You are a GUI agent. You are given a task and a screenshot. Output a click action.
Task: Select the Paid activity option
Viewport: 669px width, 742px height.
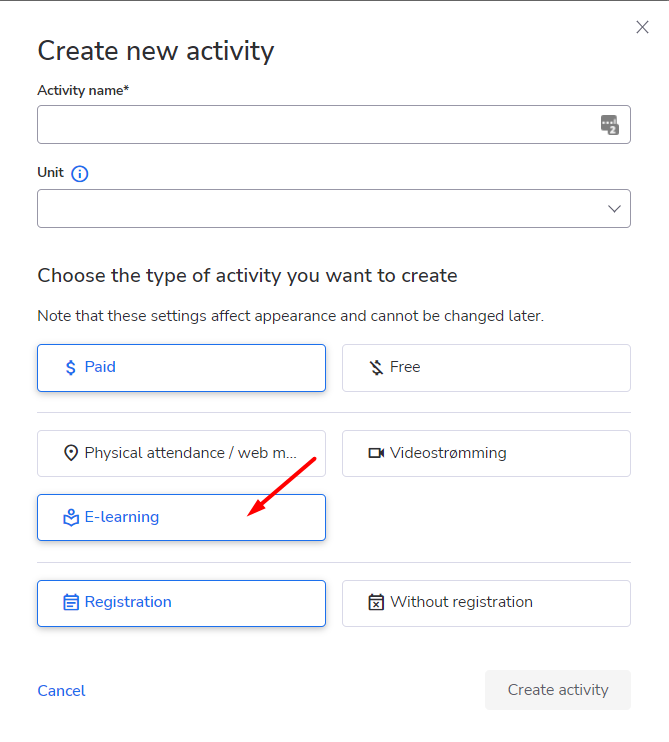(x=182, y=368)
